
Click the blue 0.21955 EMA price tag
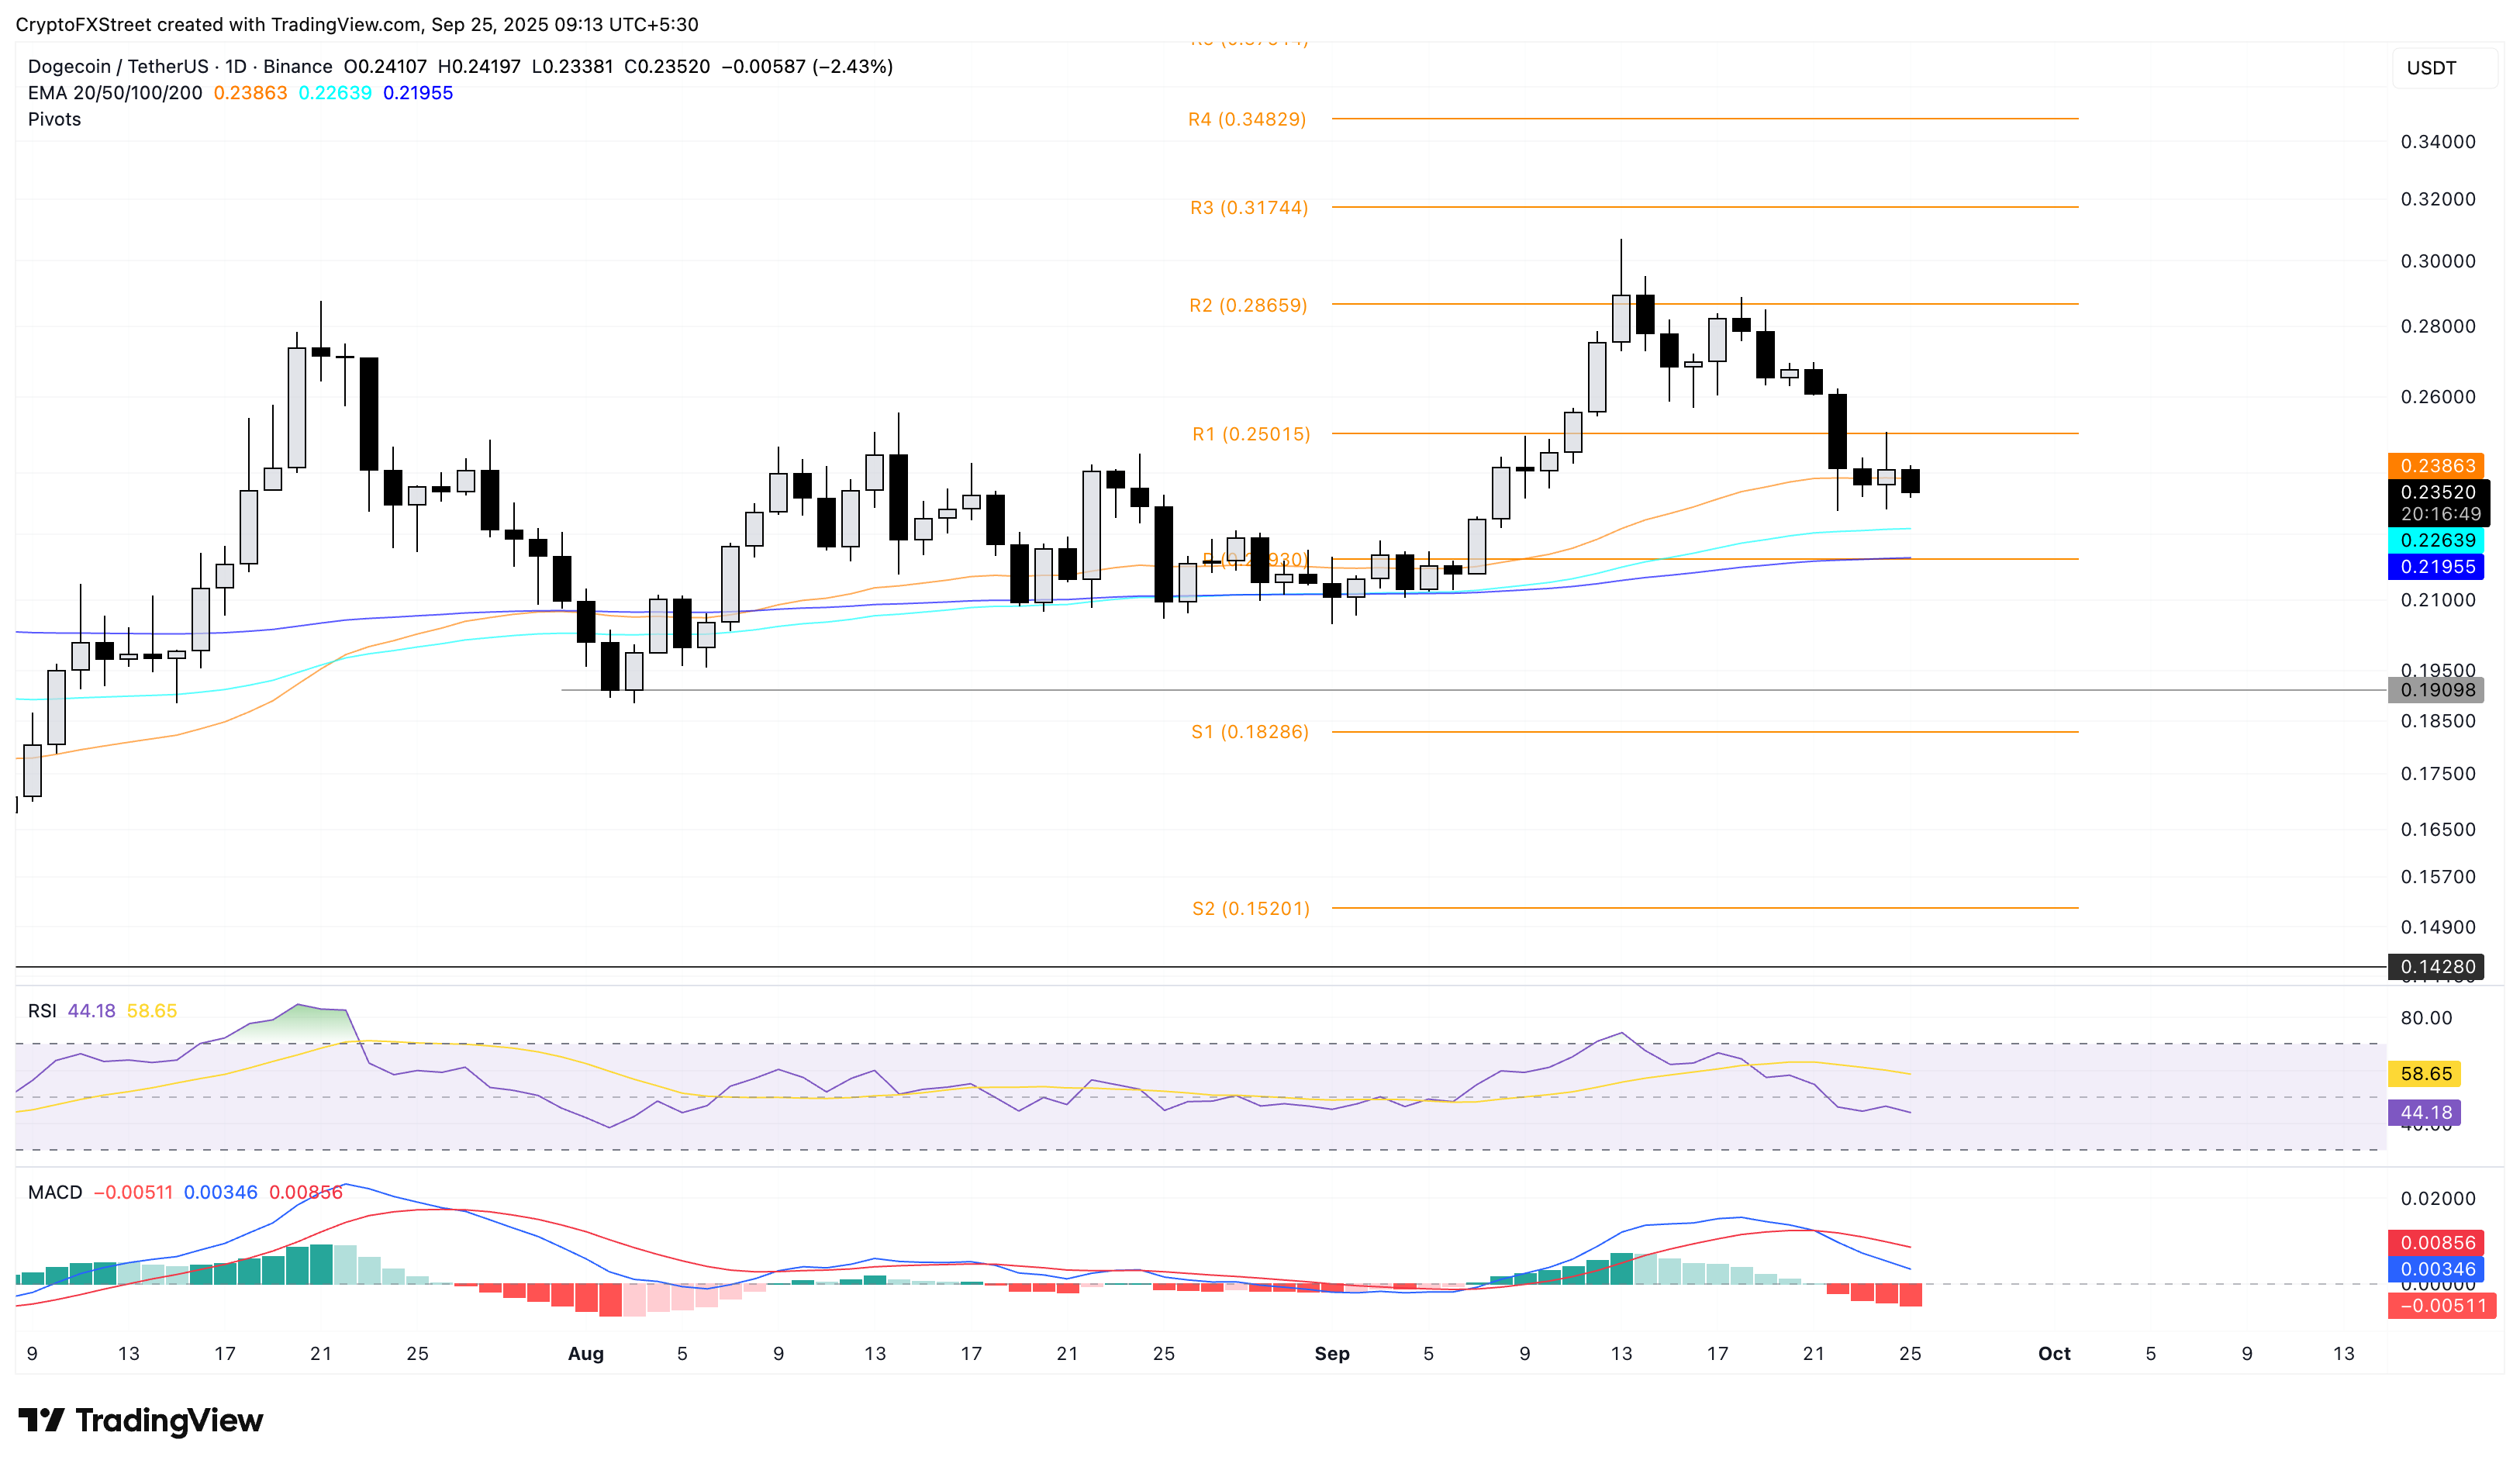[x=2437, y=566]
